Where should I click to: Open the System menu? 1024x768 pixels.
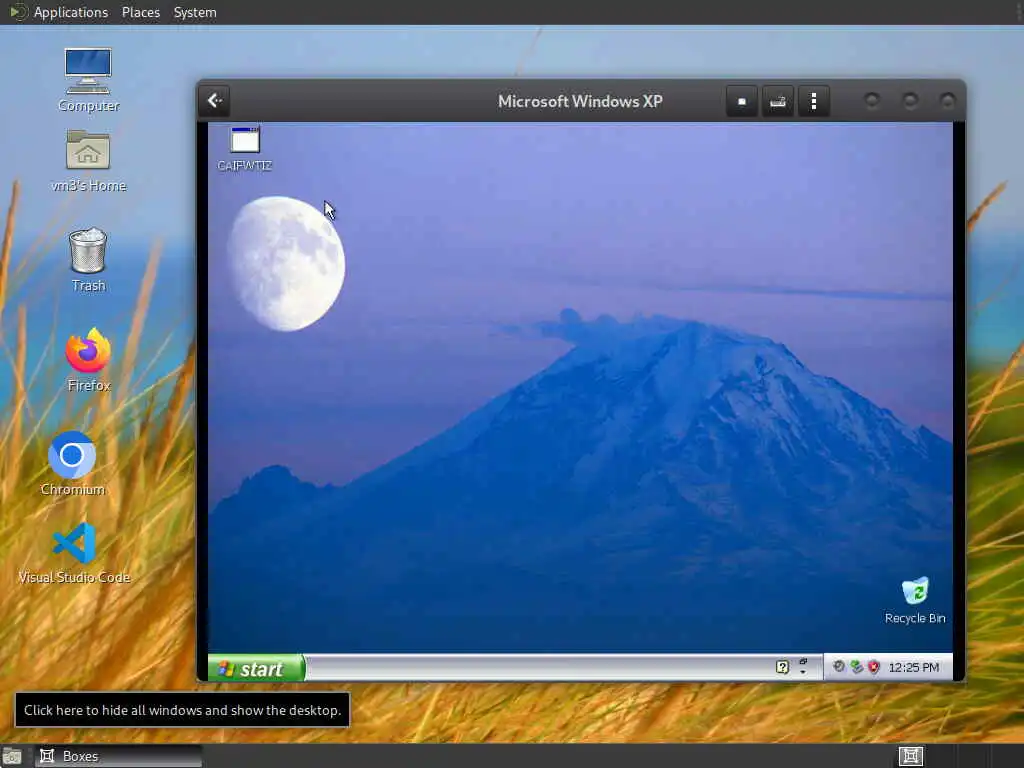coord(195,12)
